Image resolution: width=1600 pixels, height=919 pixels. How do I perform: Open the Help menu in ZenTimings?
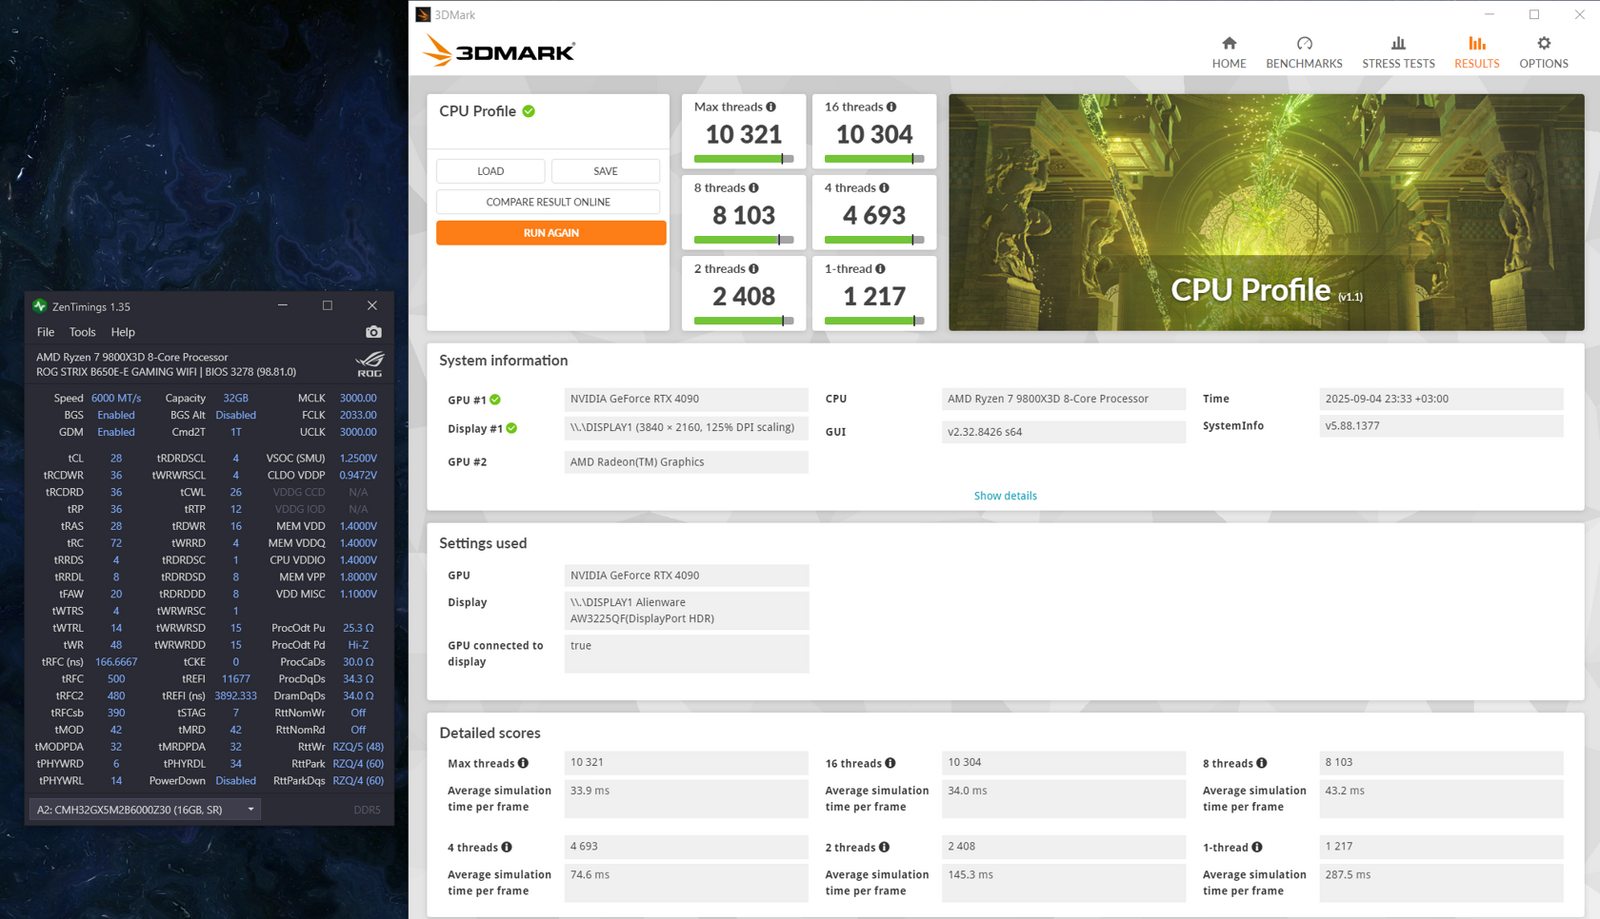[x=123, y=332]
